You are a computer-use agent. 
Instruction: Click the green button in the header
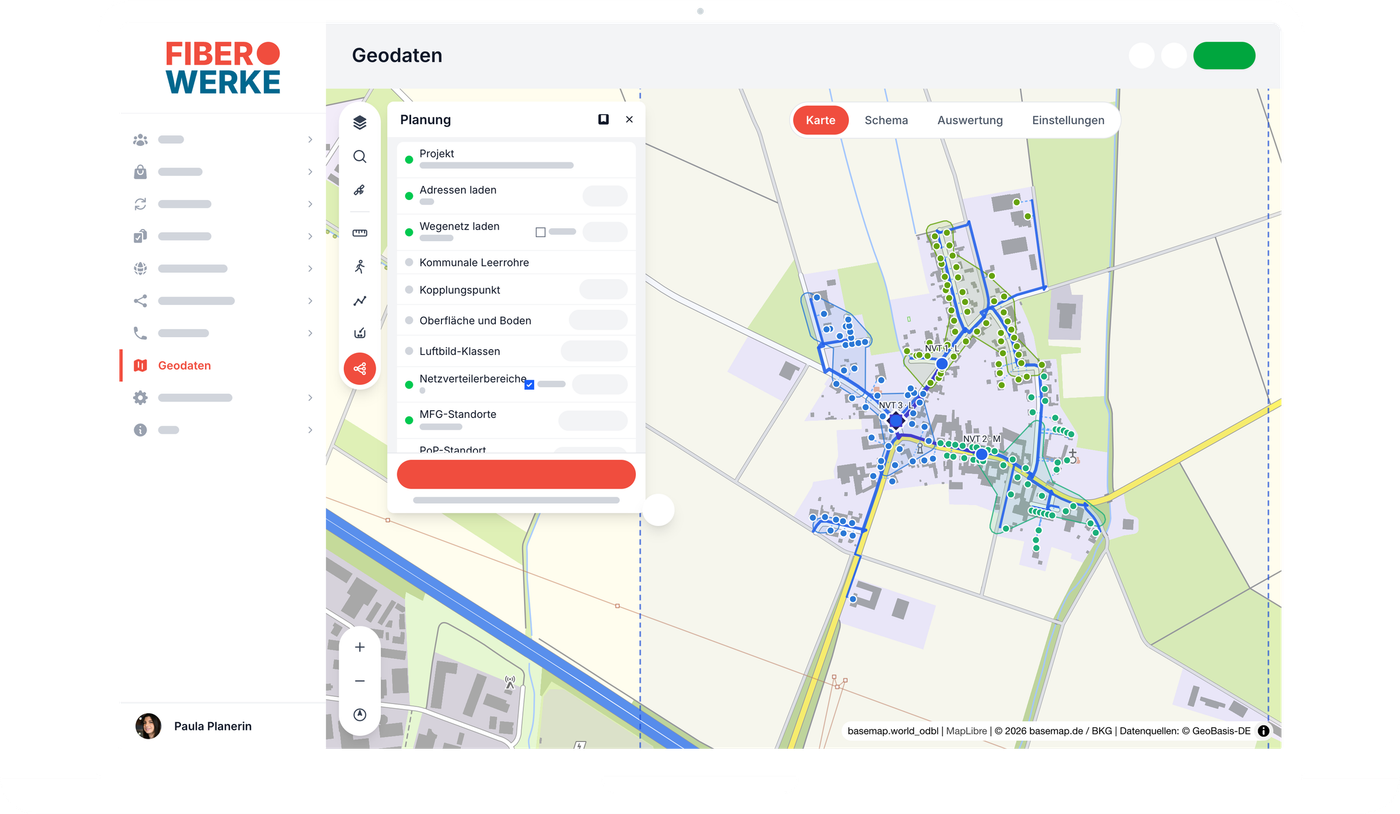coord(1224,55)
